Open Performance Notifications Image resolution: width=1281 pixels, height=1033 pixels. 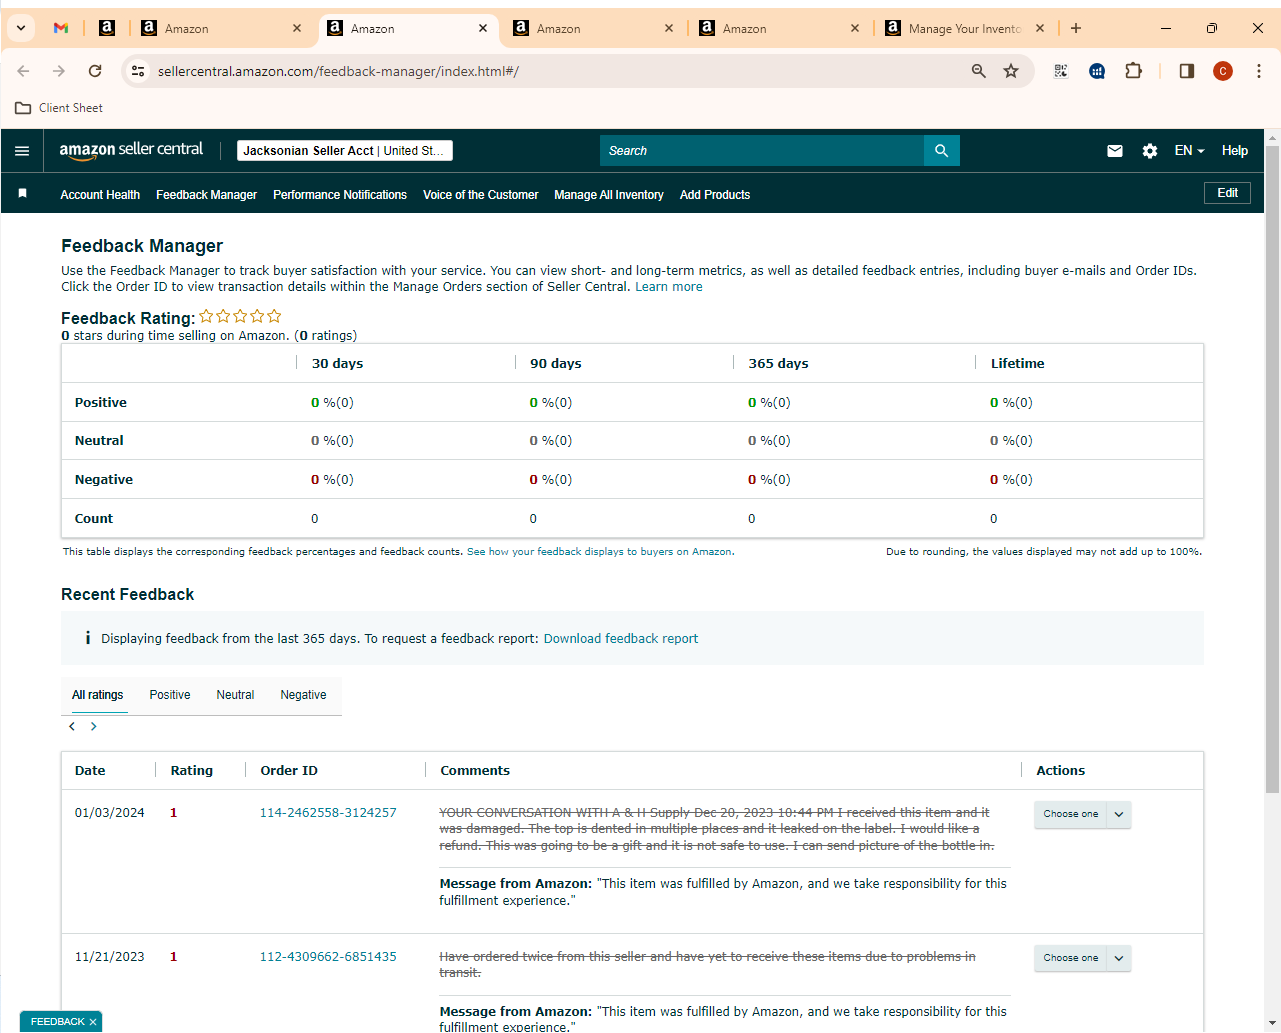point(340,195)
